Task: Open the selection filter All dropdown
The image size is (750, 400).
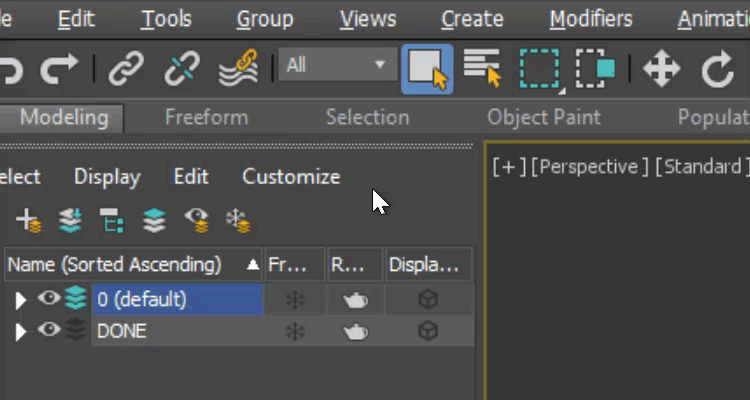Action: [336, 66]
